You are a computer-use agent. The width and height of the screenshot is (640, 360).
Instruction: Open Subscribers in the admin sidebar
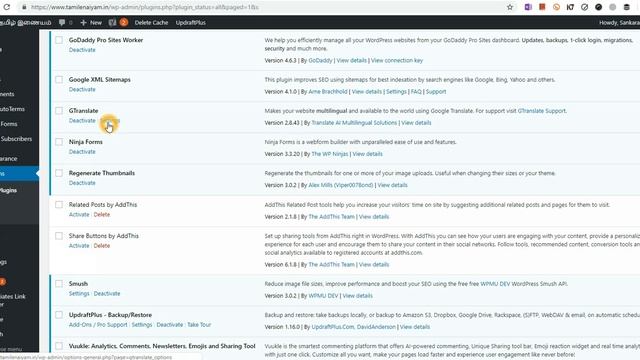coord(16,139)
